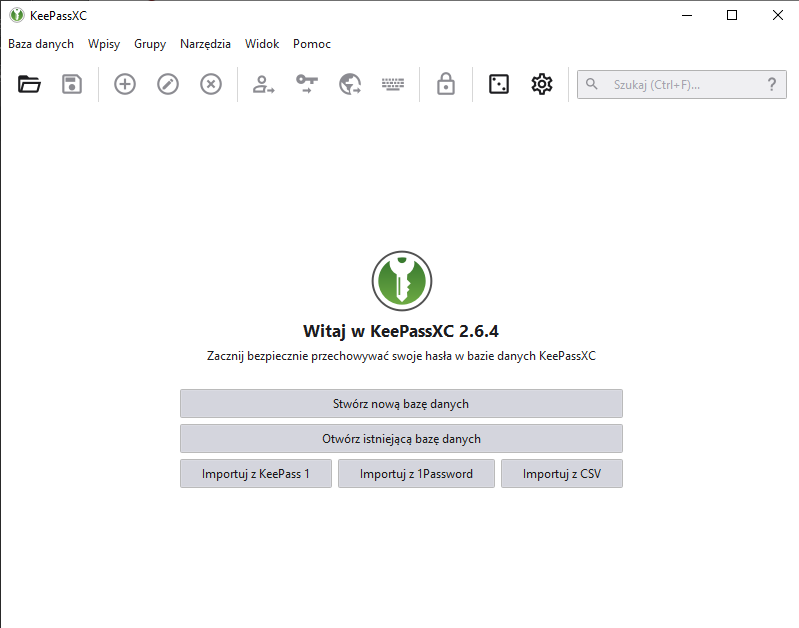Image resolution: width=799 pixels, height=628 pixels.
Task: Open password generator dice icon
Action: (x=499, y=84)
